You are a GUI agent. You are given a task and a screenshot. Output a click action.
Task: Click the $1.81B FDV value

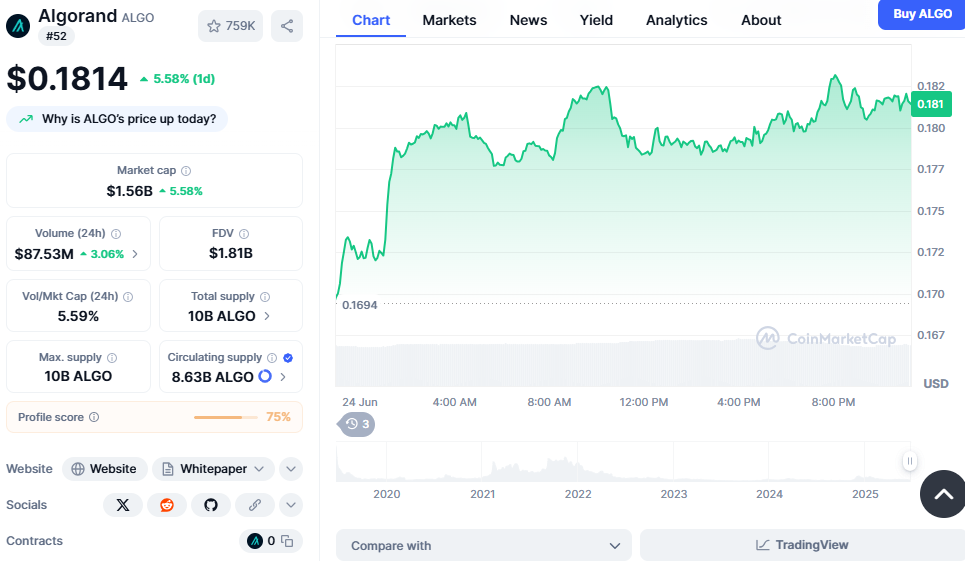click(x=231, y=253)
